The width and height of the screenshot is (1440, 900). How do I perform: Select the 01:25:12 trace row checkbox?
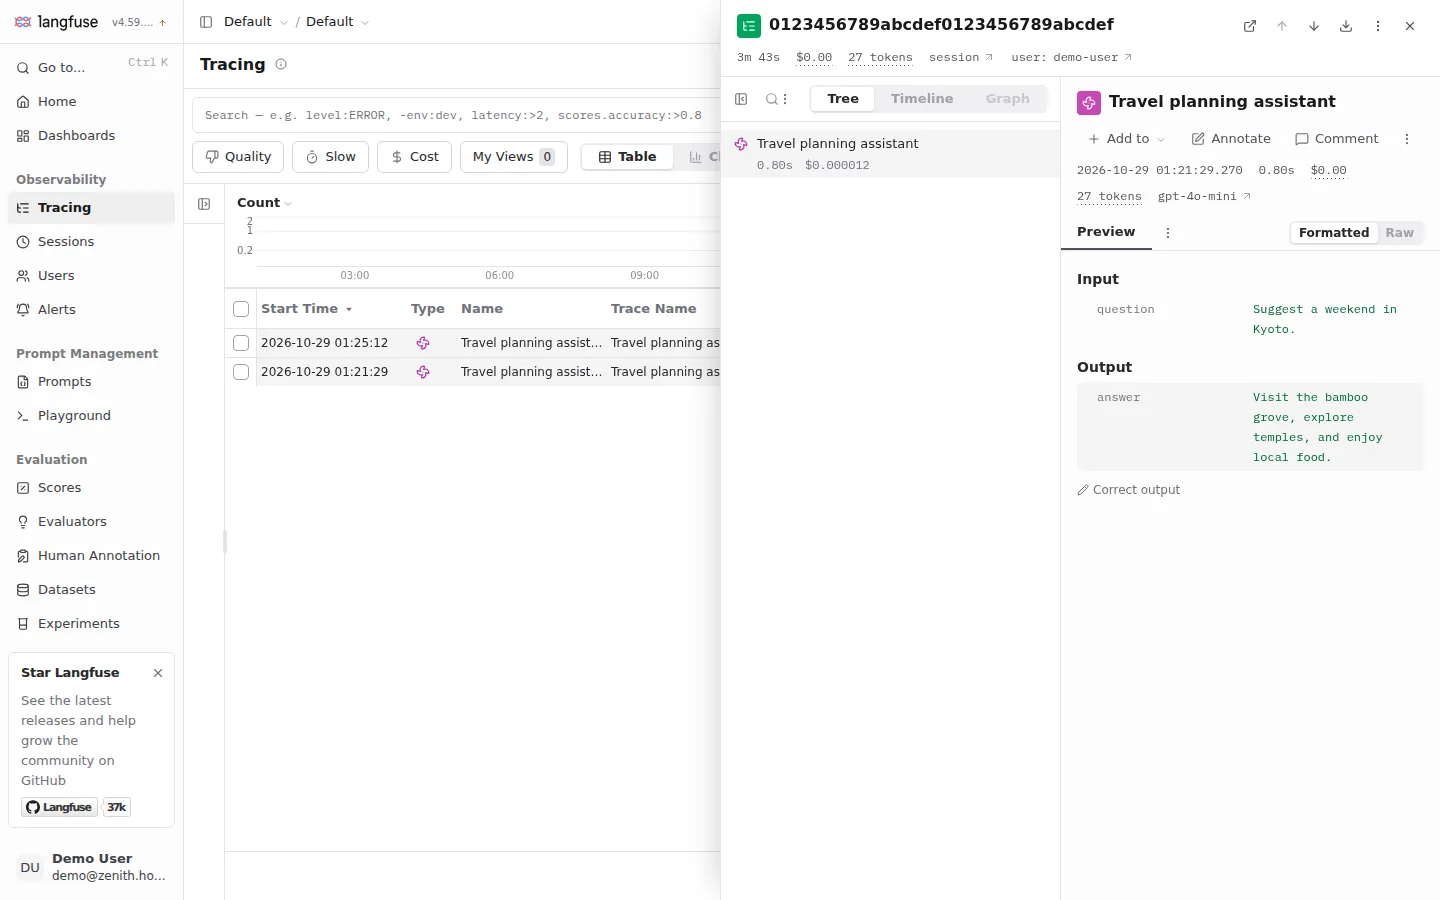click(241, 343)
